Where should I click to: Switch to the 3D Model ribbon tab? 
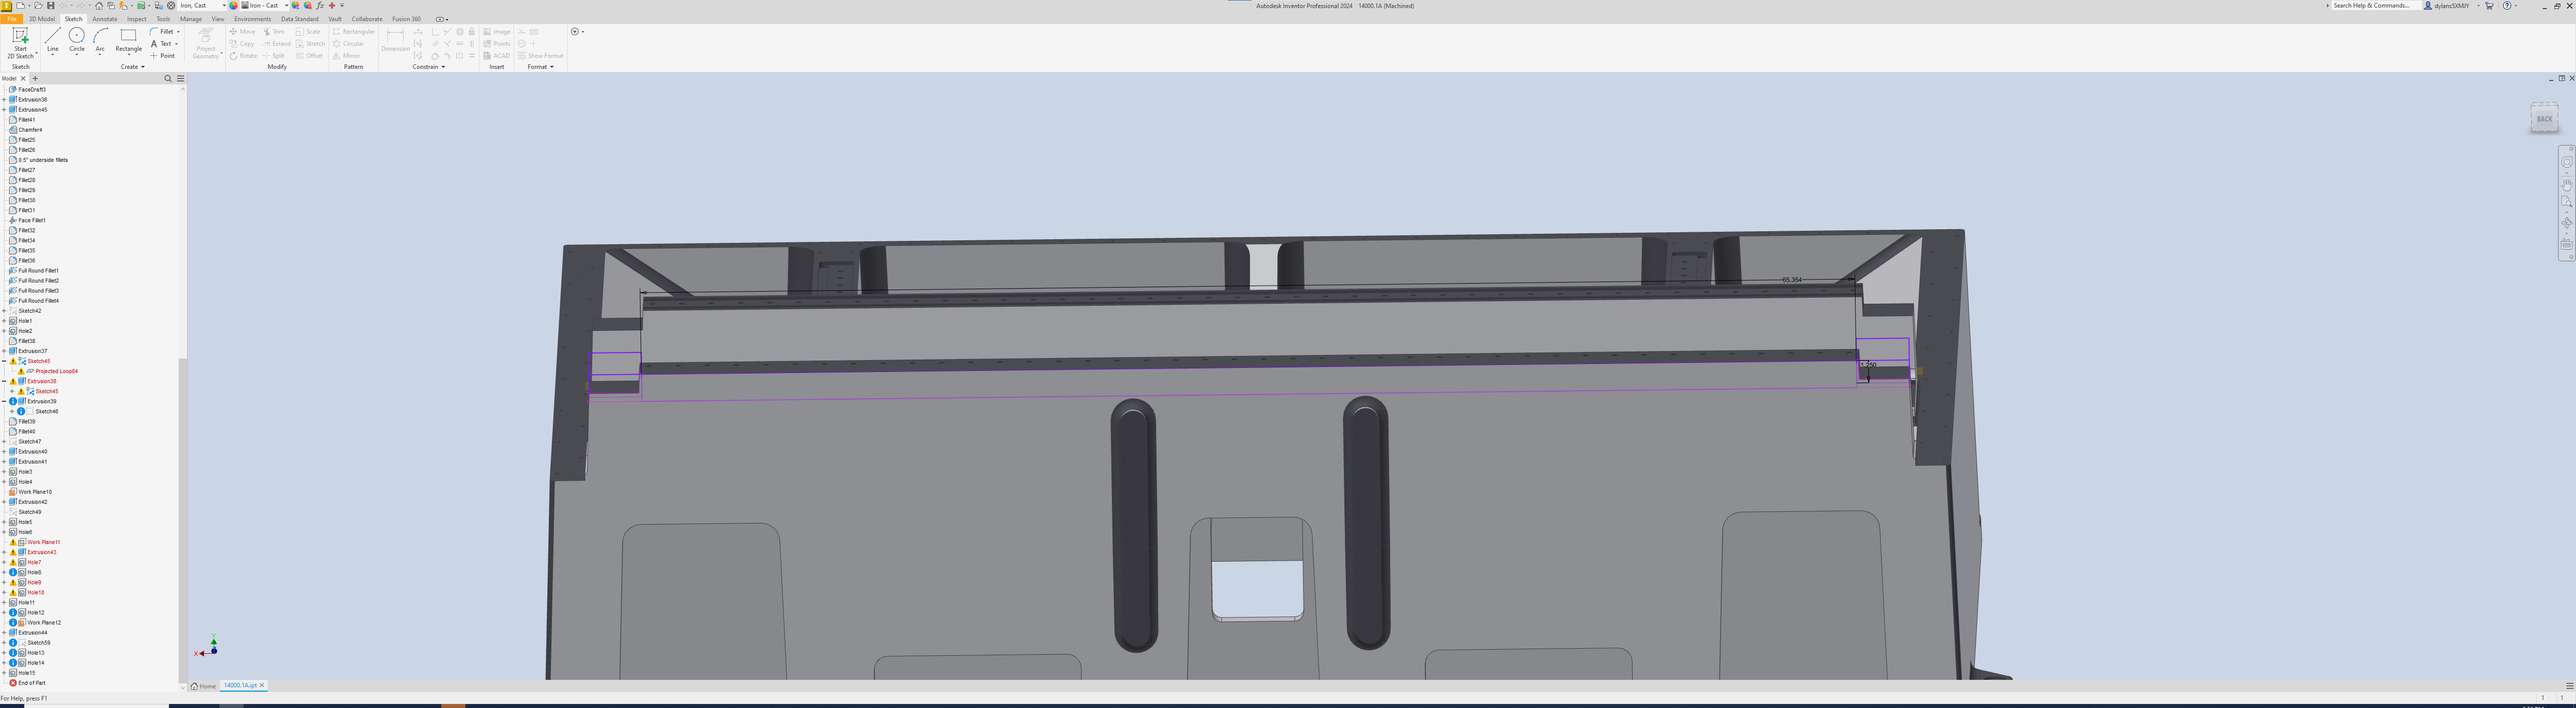(x=42, y=19)
